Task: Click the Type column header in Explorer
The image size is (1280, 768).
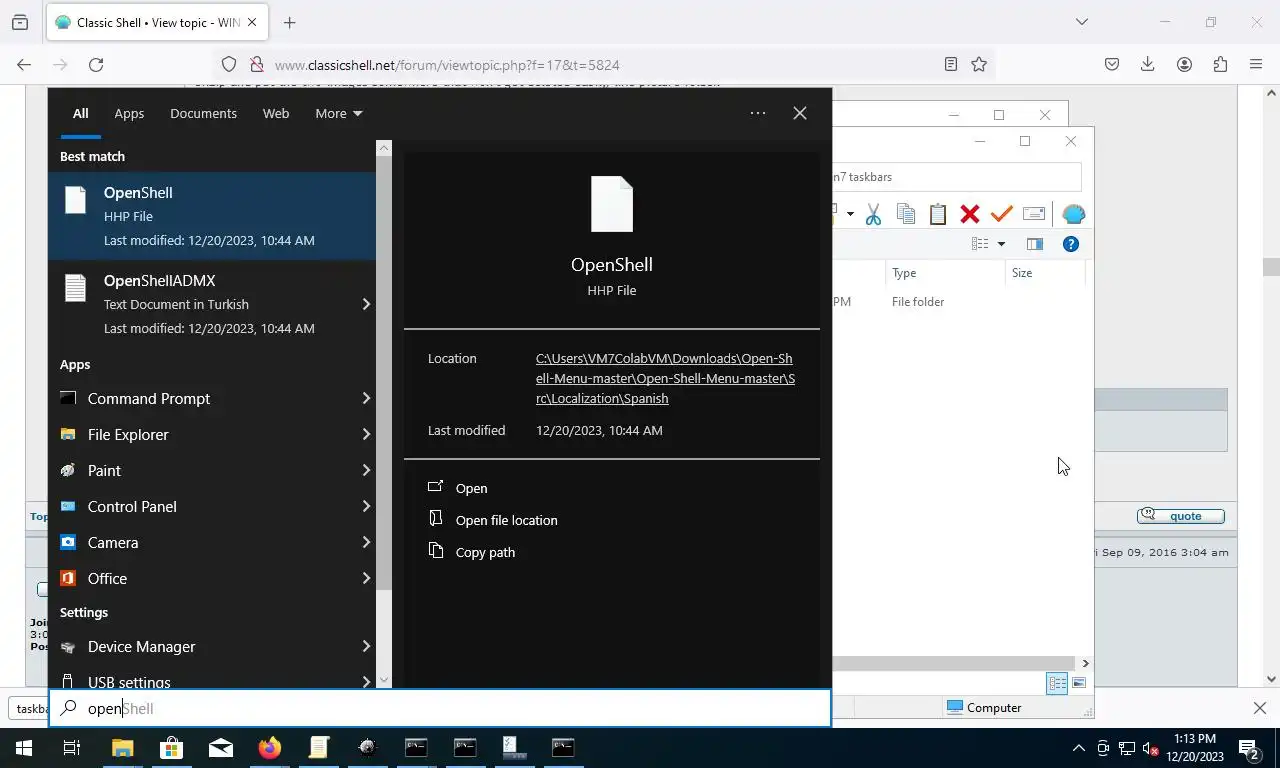Action: (x=904, y=272)
